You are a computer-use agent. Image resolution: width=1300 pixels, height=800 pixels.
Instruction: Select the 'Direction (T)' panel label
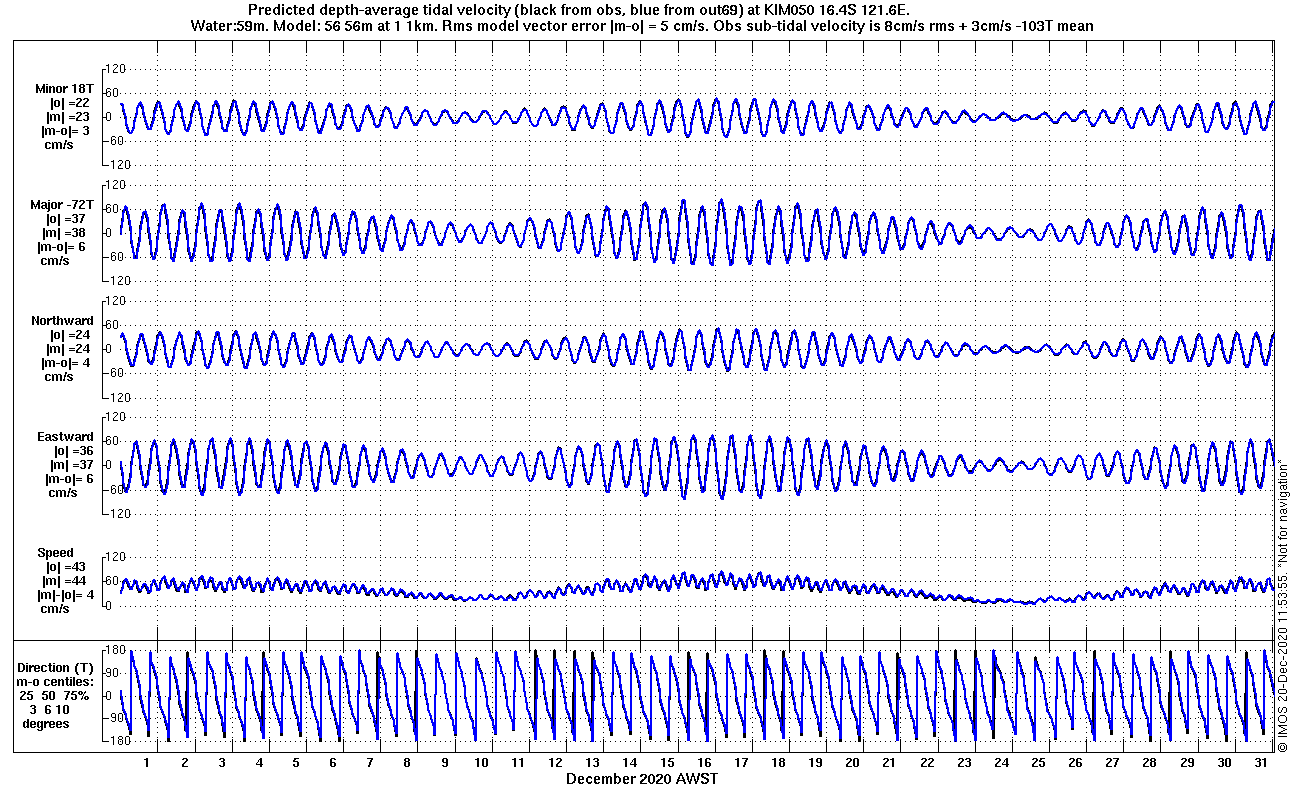tap(57, 667)
